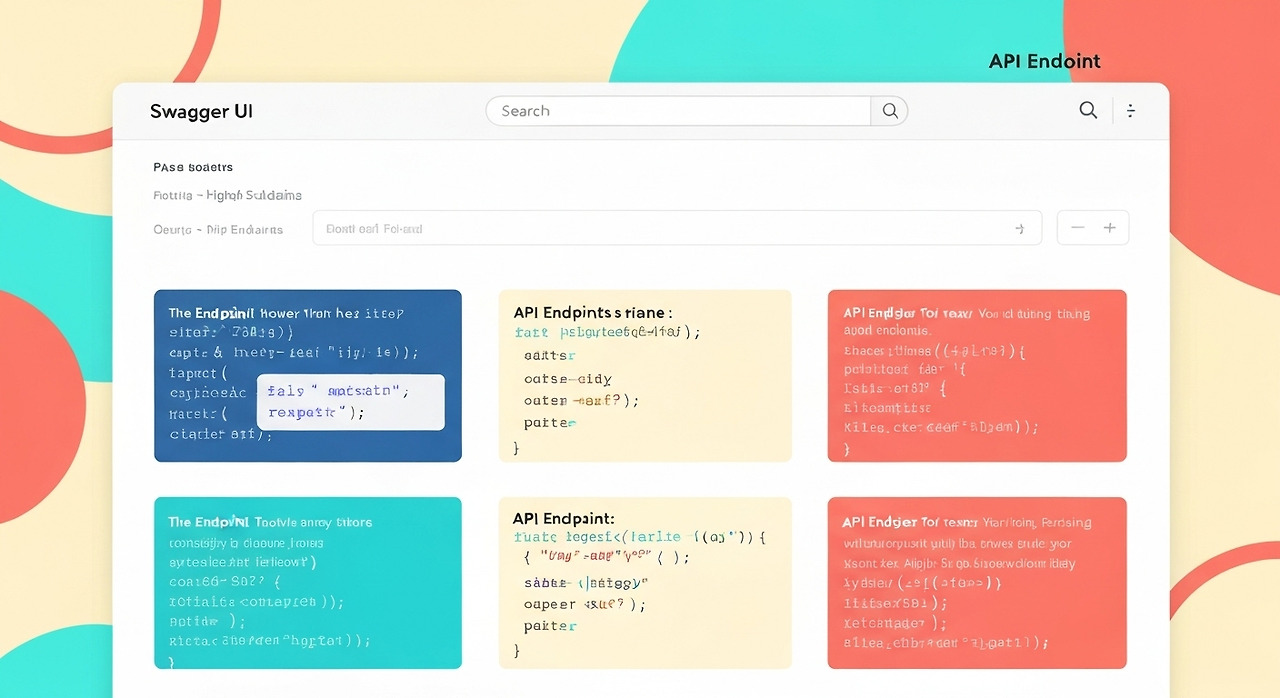Focus the Search input field

pyautogui.click(x=679, y=111)
